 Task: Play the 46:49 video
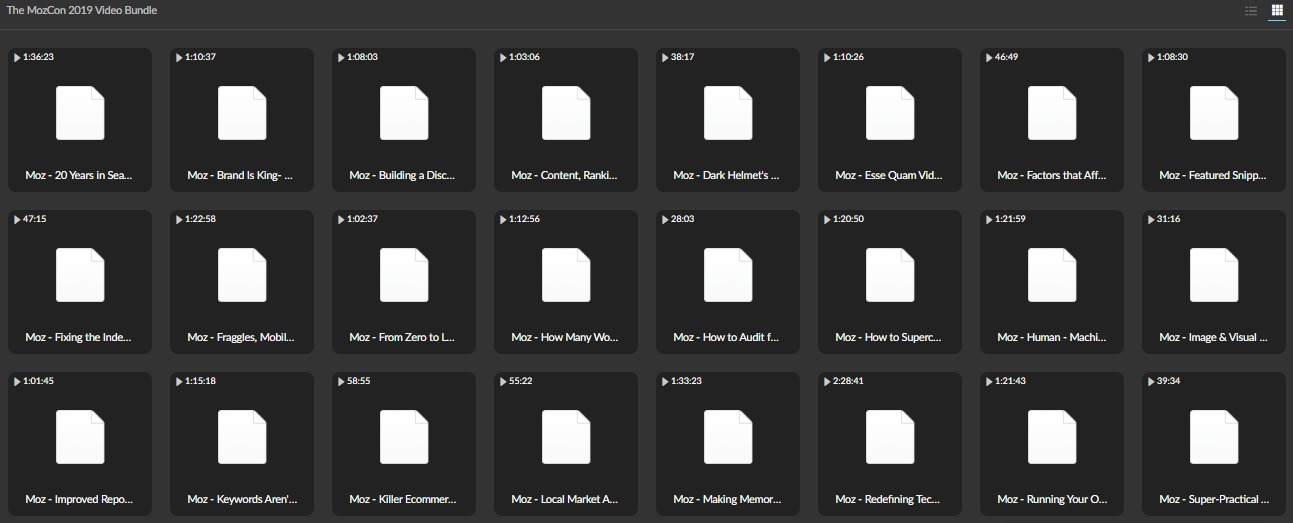989,57
